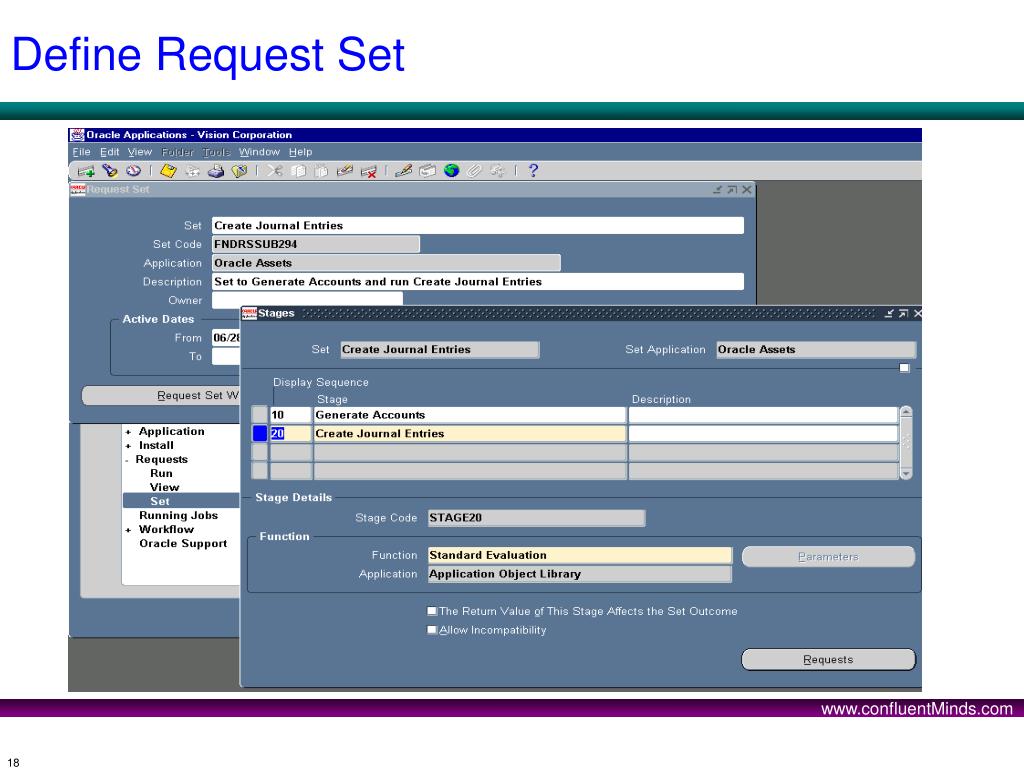Select View under Requests in navigator
Image resolution: width=1024 pixels, height=768 pixels.
pos(165,487)
